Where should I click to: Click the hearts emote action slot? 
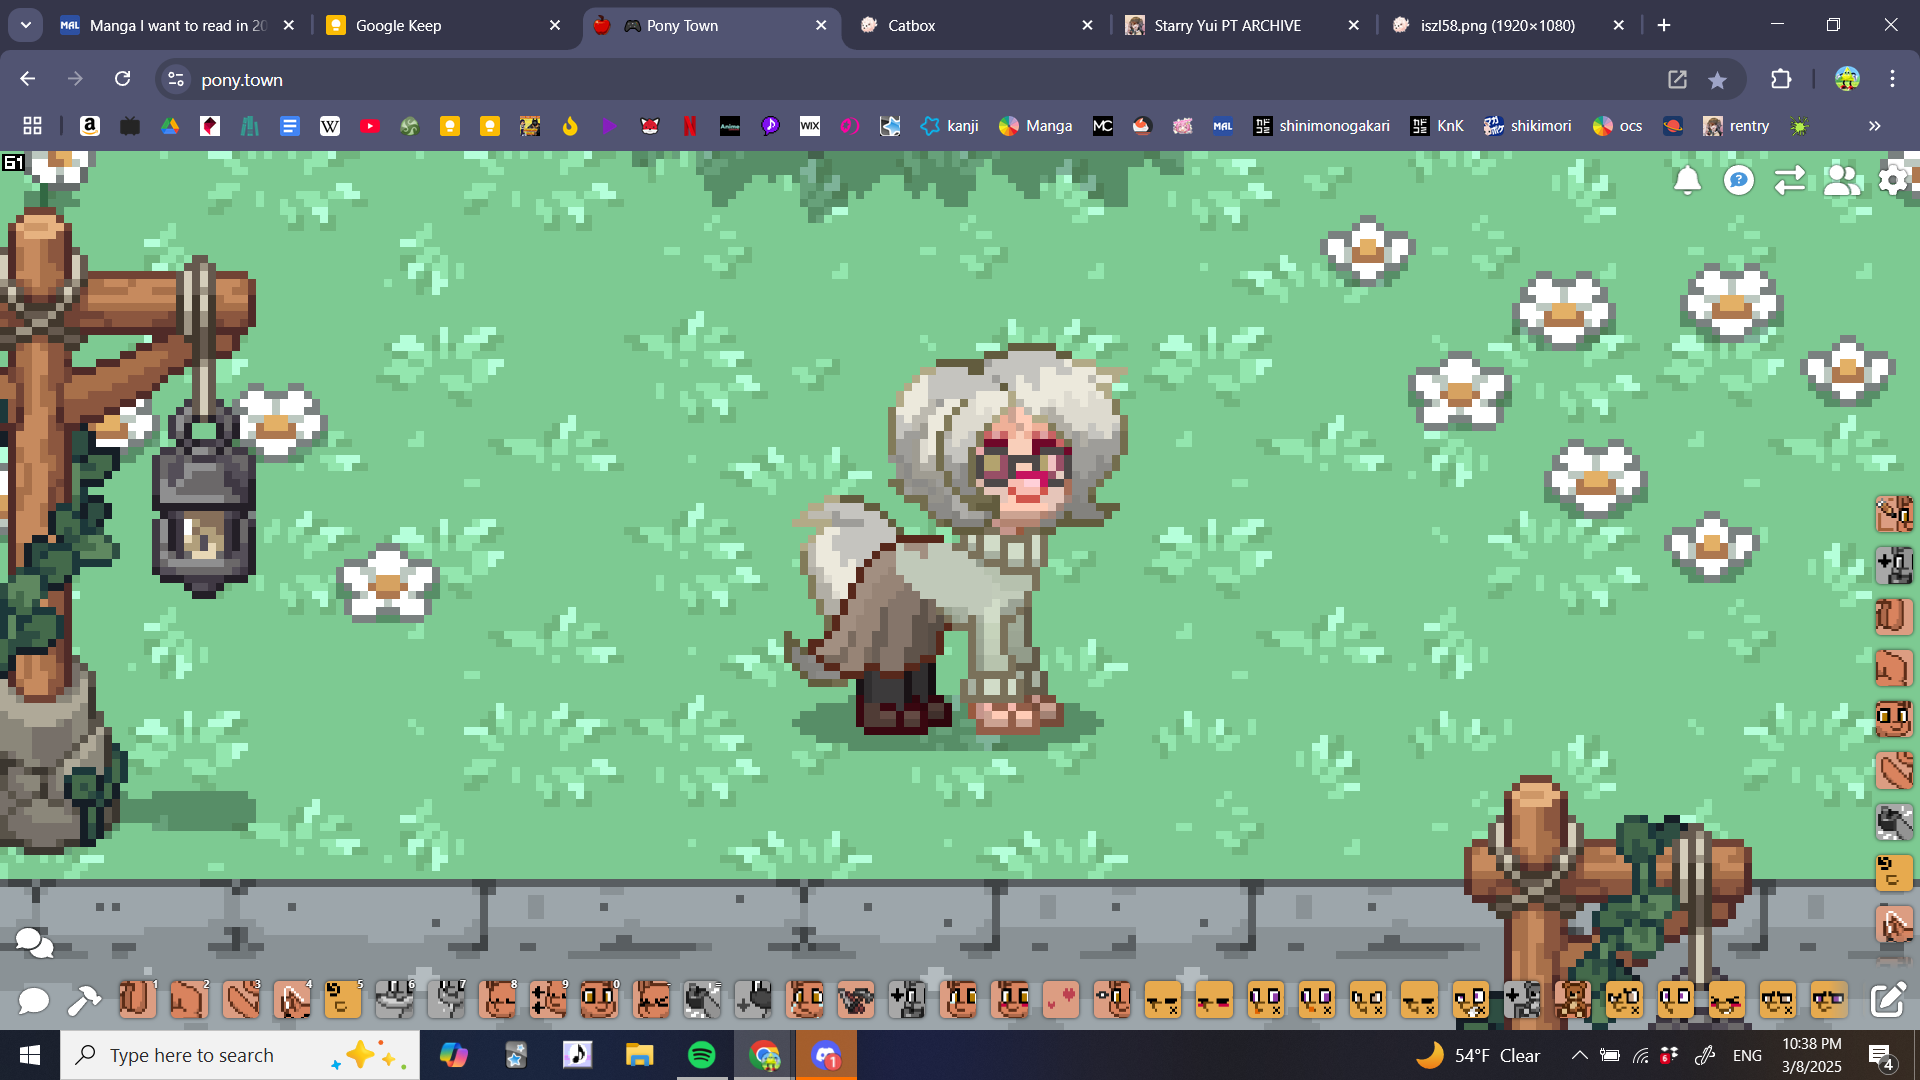click(x=1061, y=999)
